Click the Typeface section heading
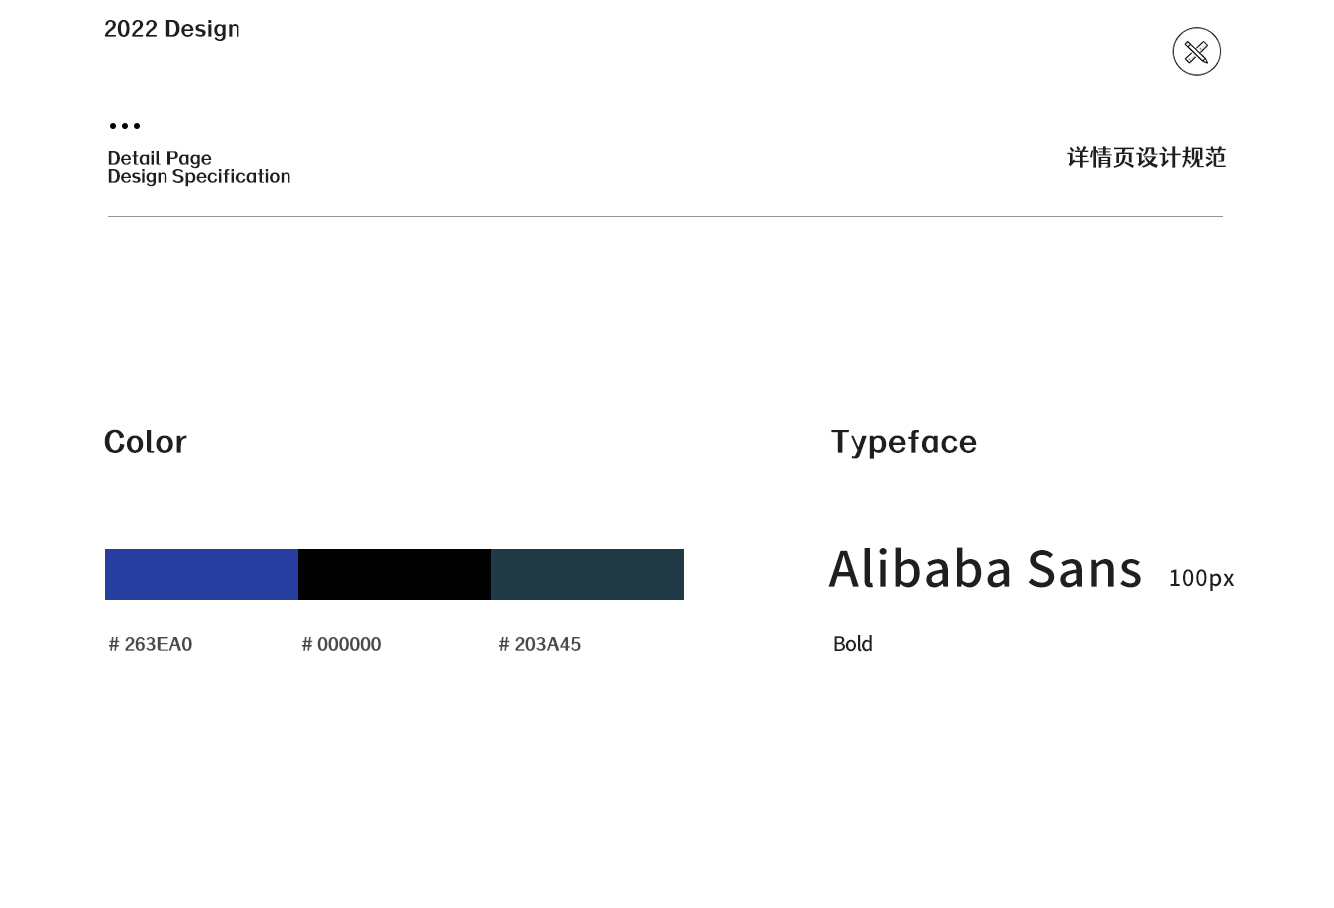Screen dimensions: 1334x908 click(x=903, y=442)
